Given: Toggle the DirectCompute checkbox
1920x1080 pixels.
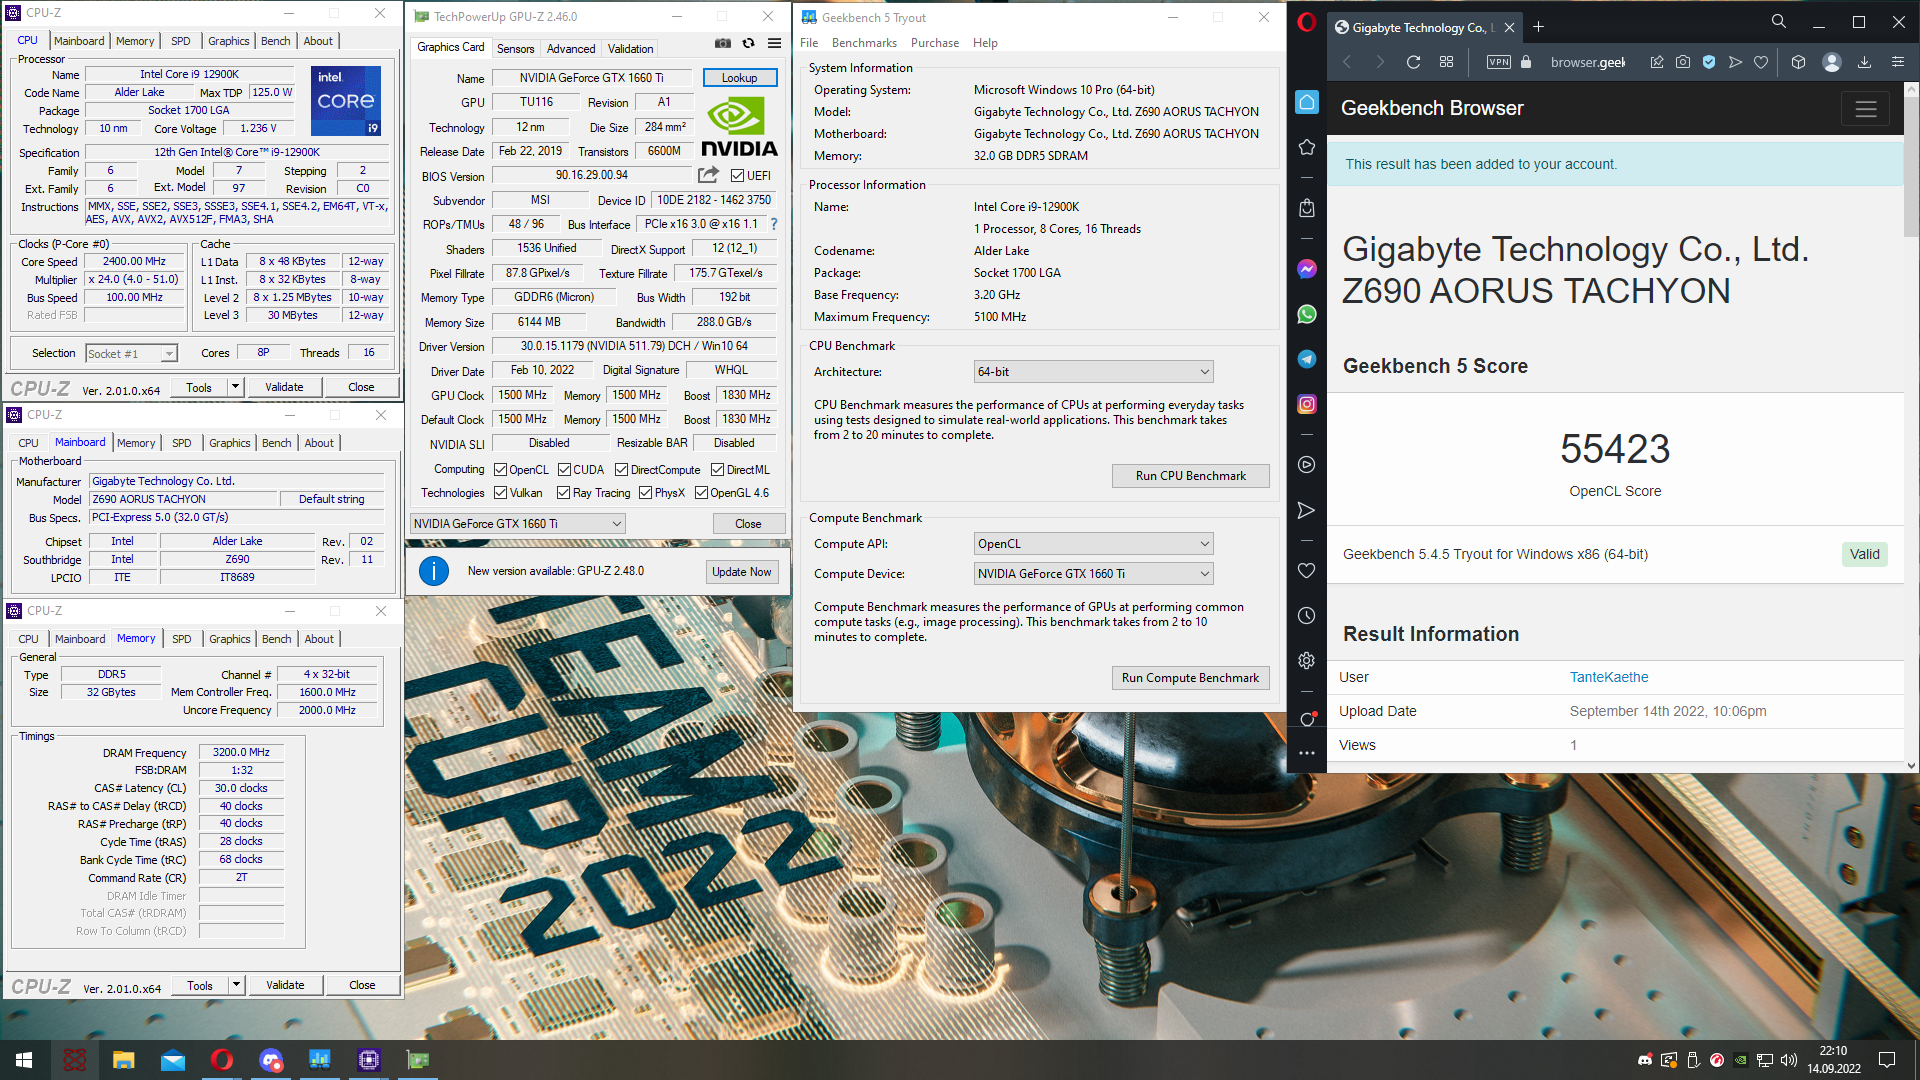Looking at the screenshot, I should [622, 470].
